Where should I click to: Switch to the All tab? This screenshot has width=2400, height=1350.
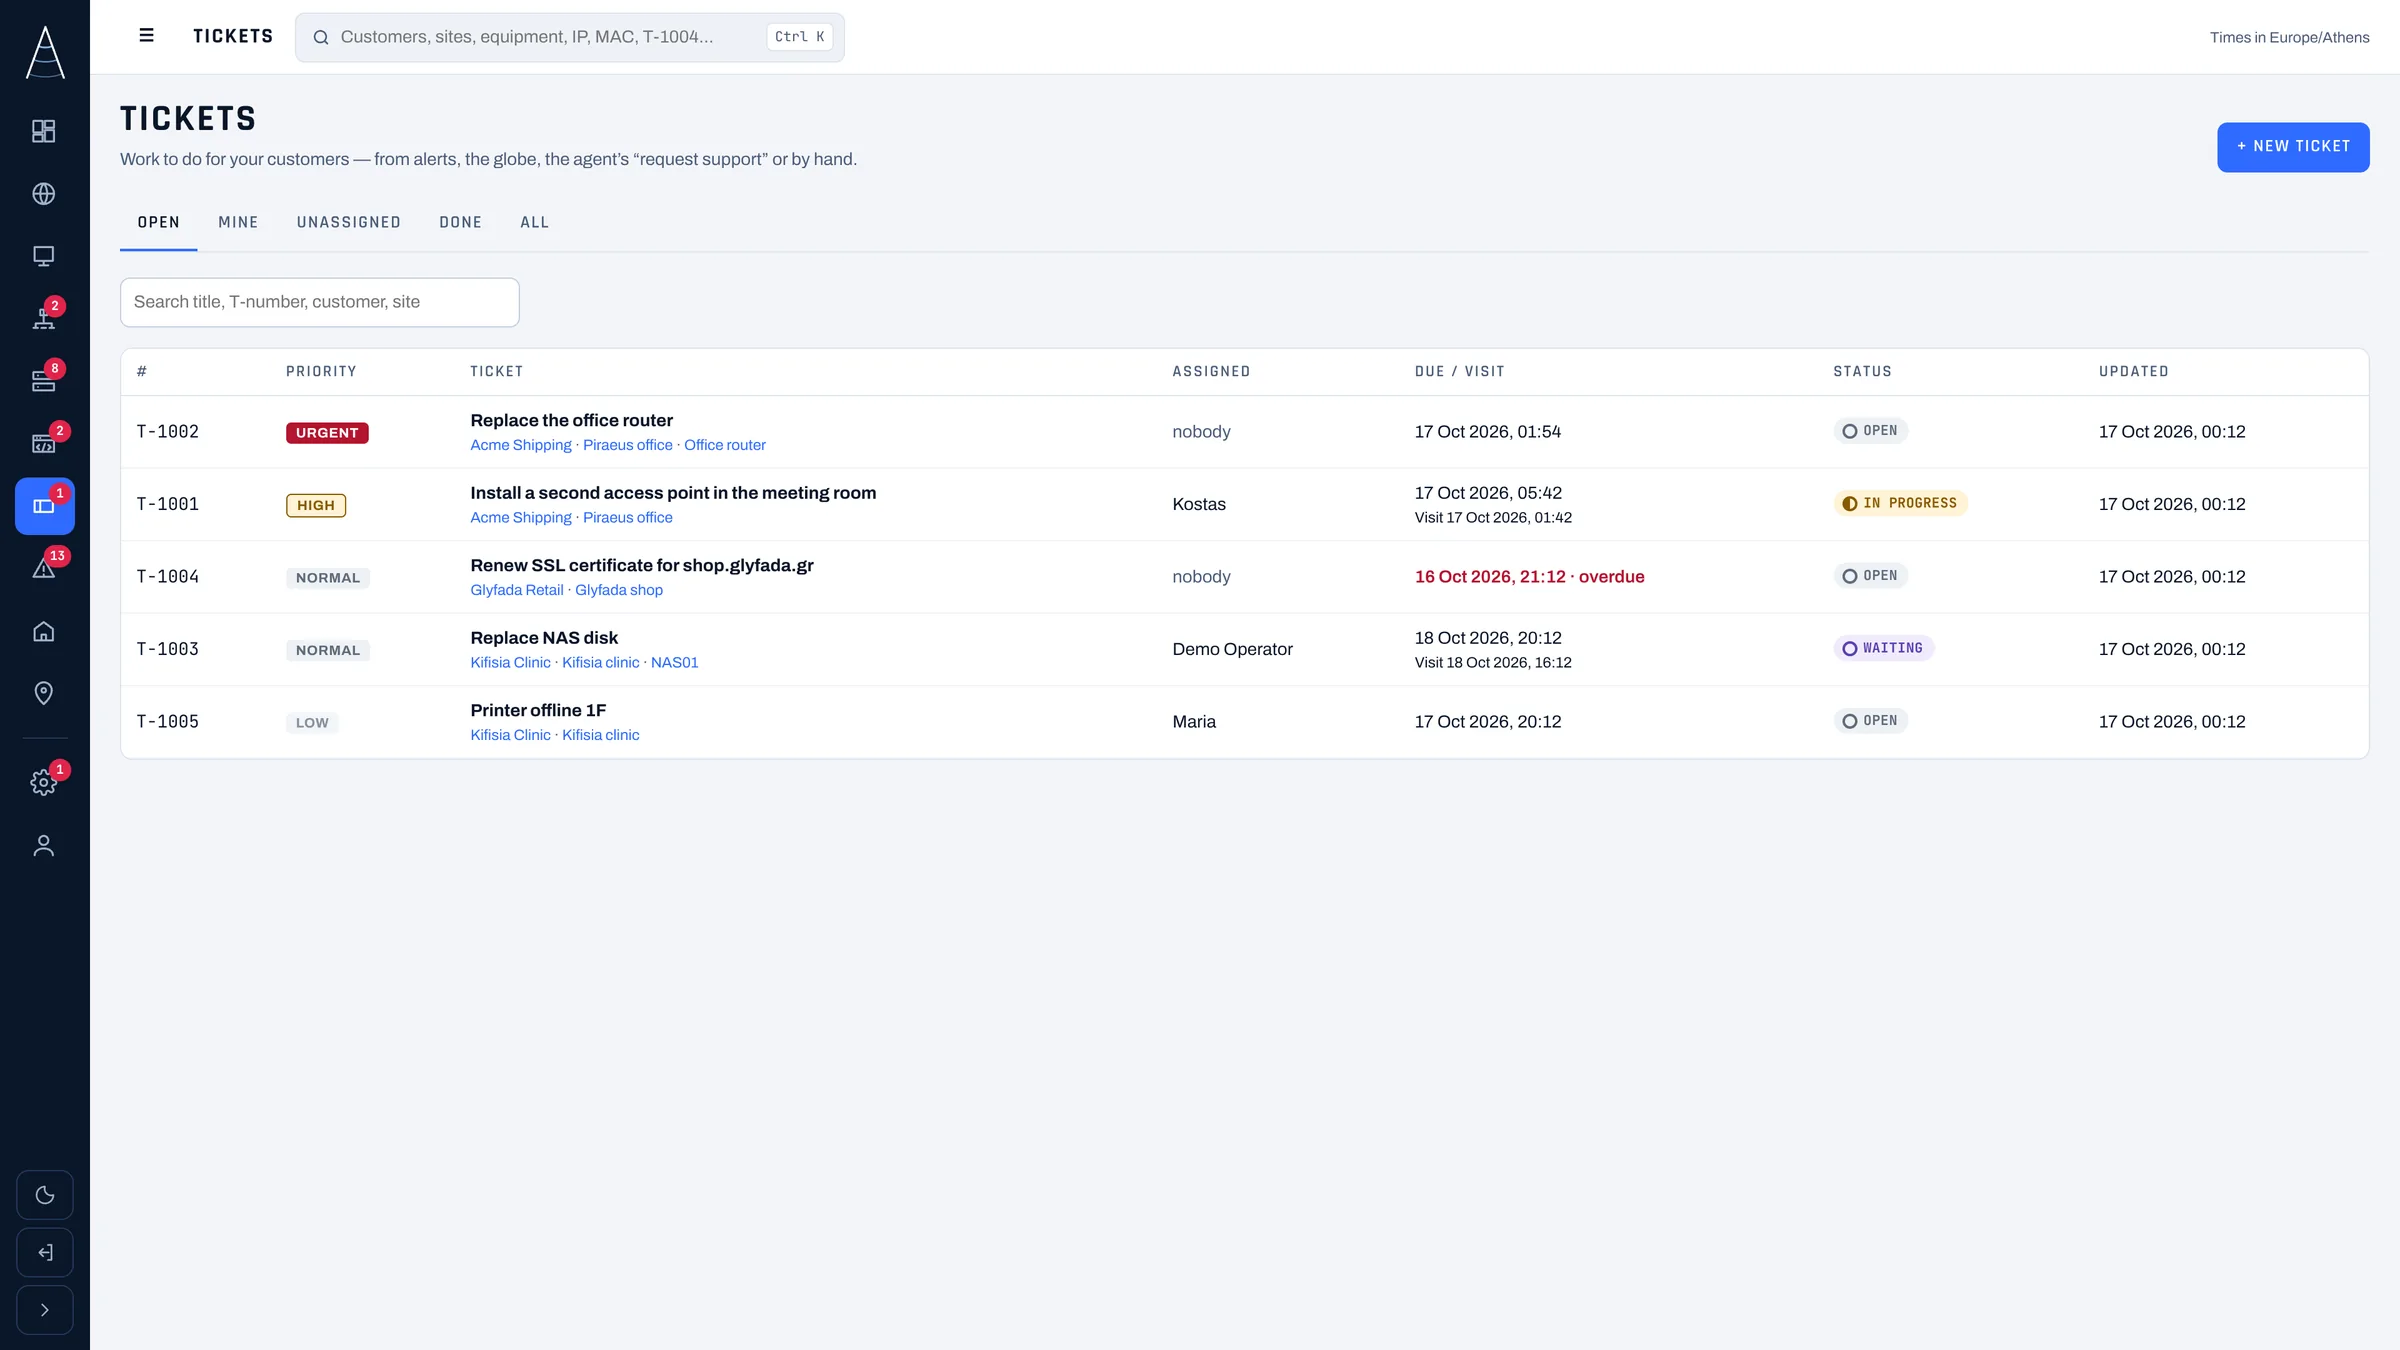pyautogui.click(x=535, y=222)
